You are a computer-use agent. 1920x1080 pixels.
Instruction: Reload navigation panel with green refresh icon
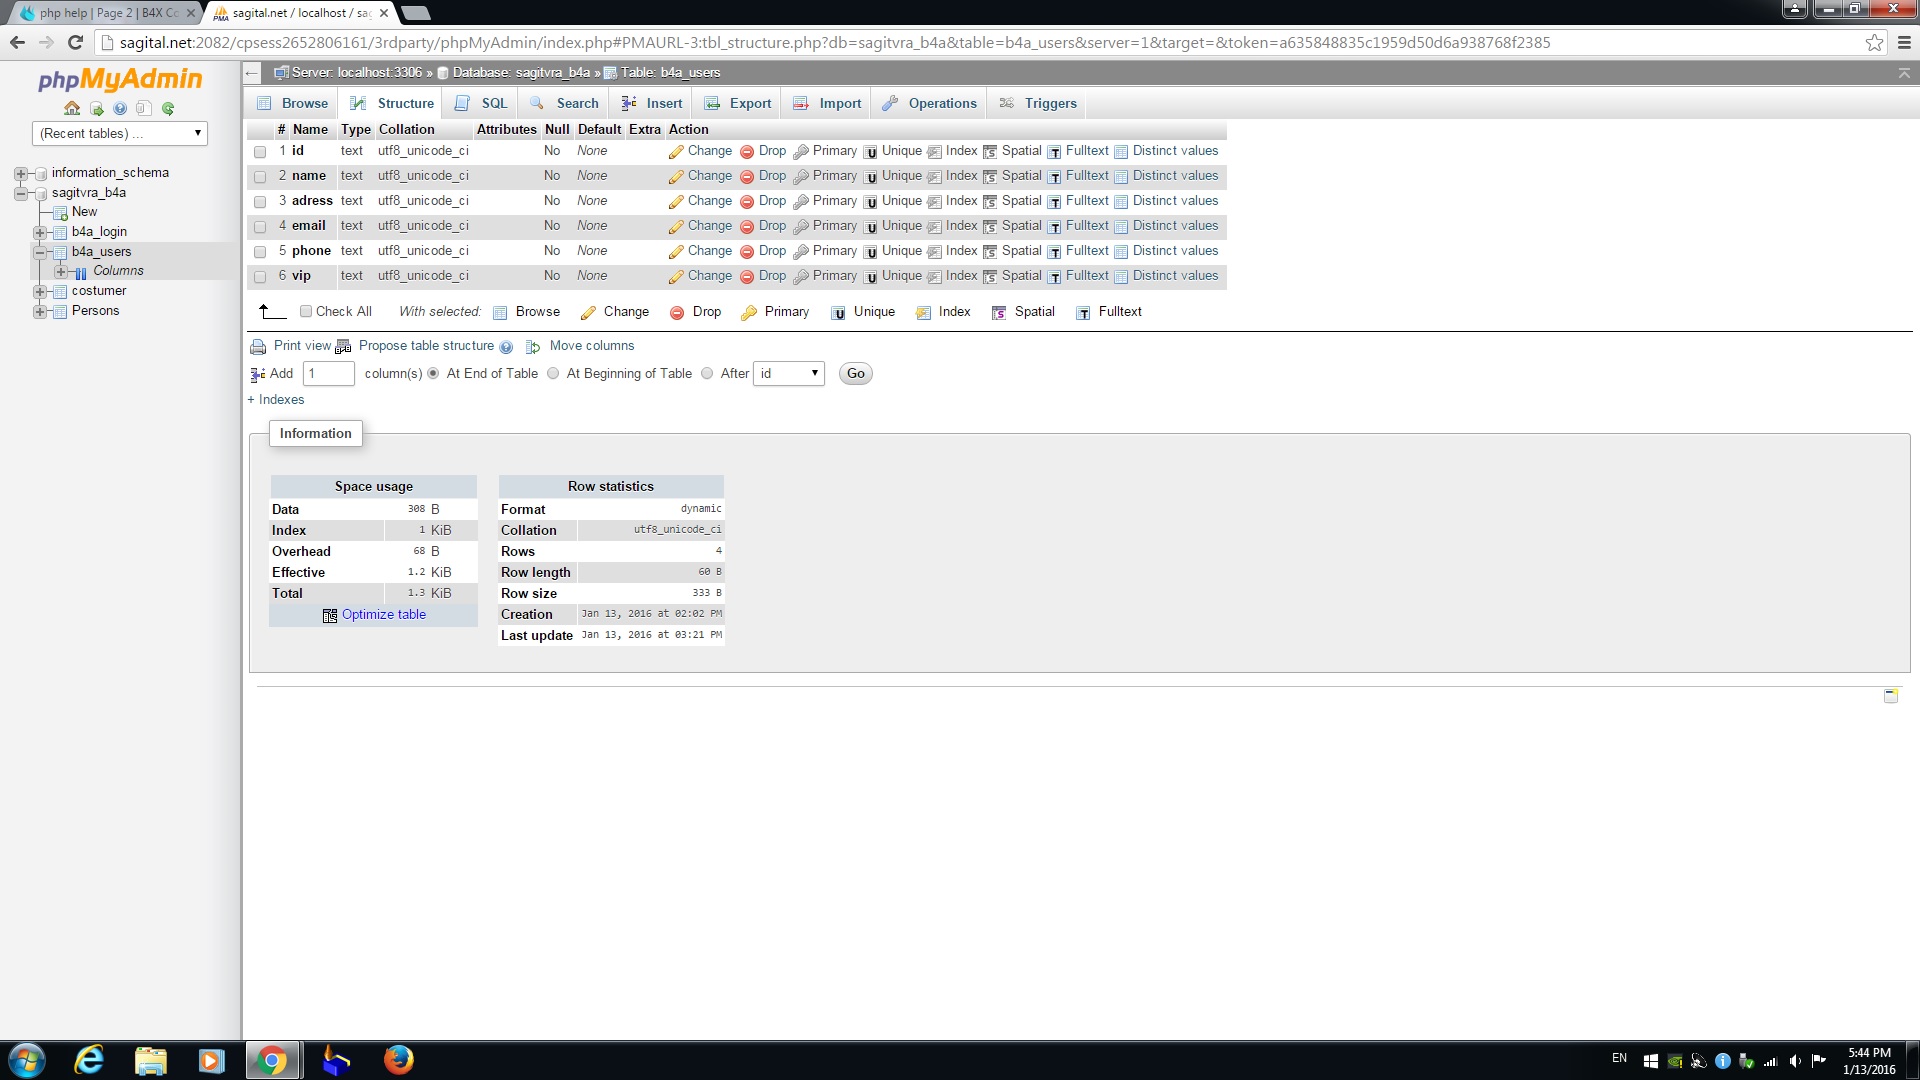click(x=168, y=108)
